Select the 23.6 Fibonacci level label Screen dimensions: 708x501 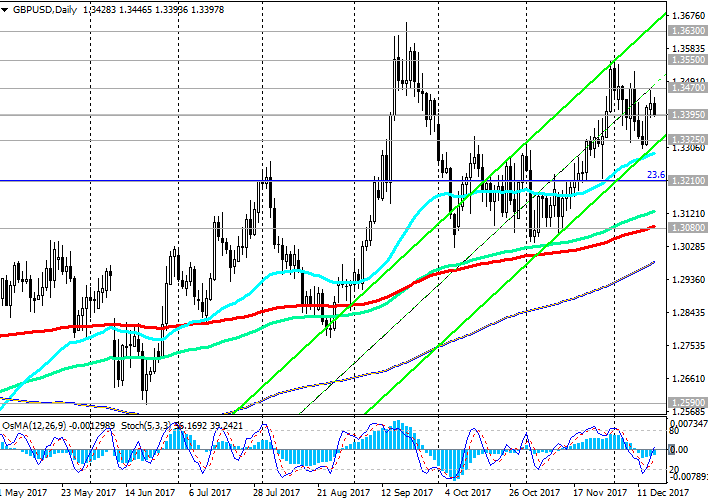point(656,175)
